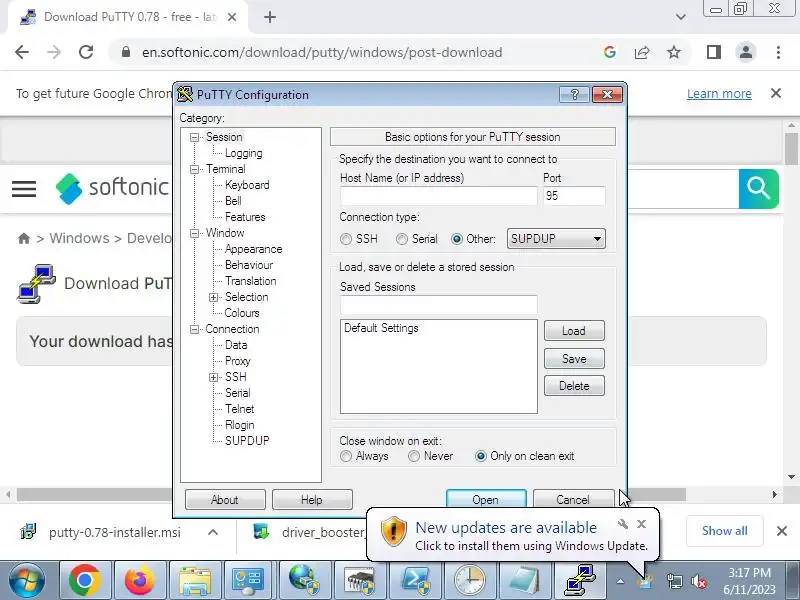This screenshot has width=800, height=600.
Task: Click the network icon in system tray
Action: 674,581
